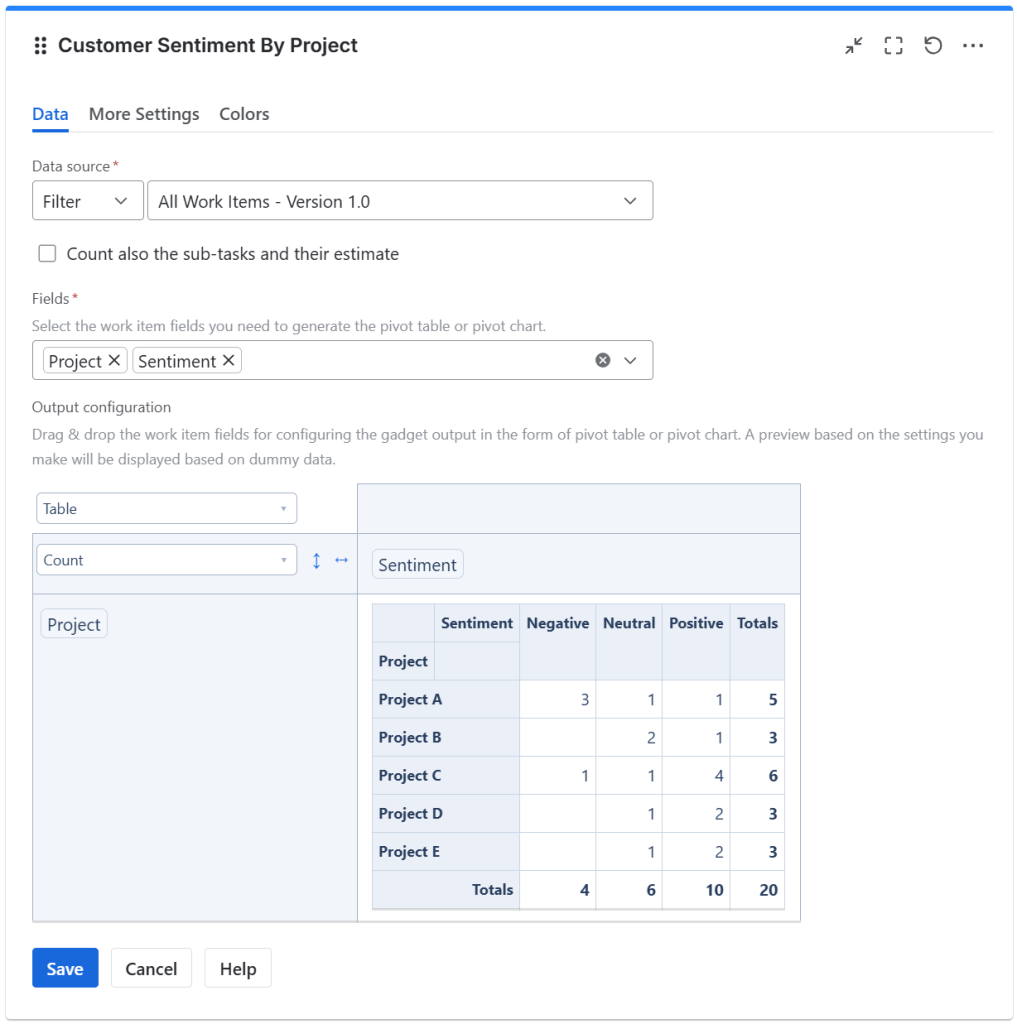The height and width of the screenshot is (1024, 1017).
Task: Switch to the Colors tab
Action: tap(244, 114)
